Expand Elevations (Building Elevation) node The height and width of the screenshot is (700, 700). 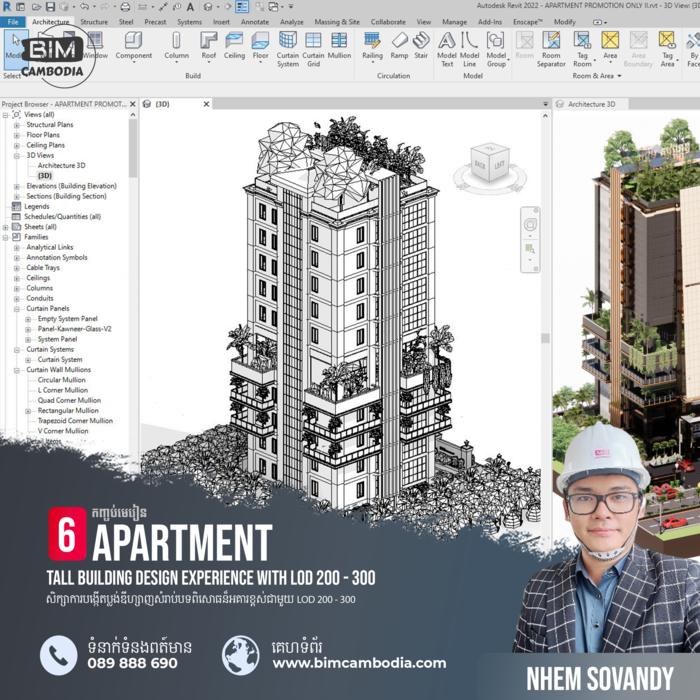click(x=17, y=186)
